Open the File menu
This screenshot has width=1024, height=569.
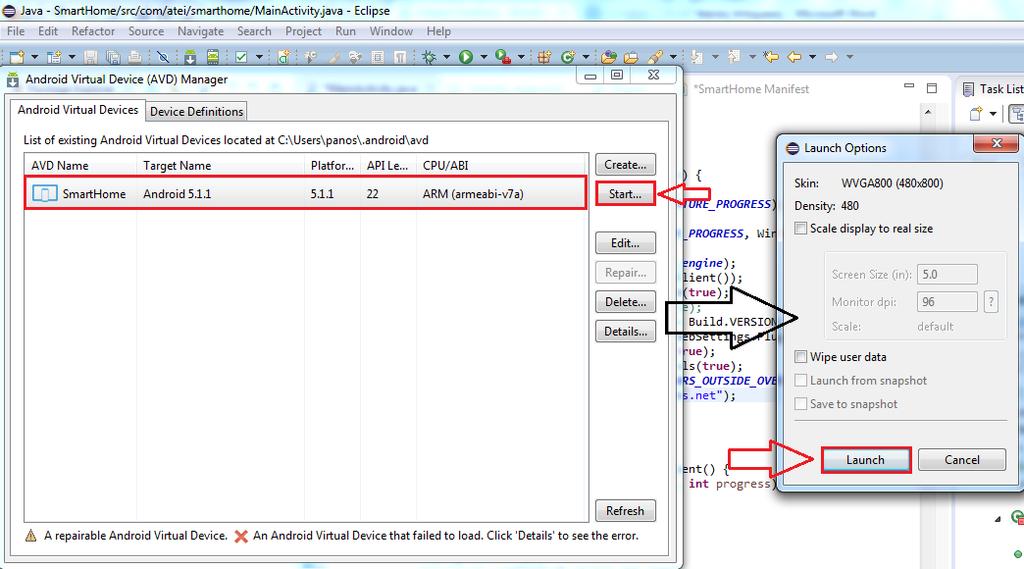(16, 31)
